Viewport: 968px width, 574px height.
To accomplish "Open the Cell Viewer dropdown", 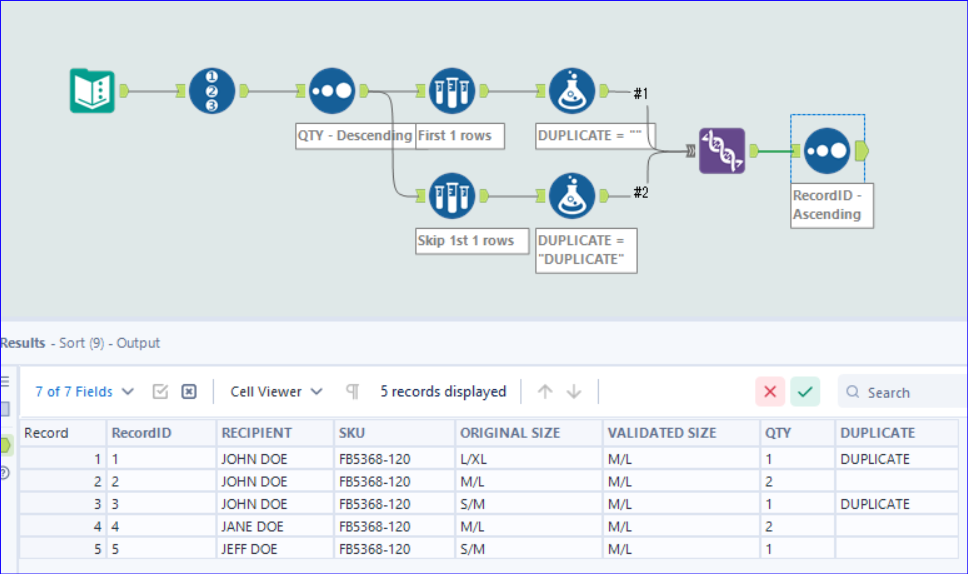I will [276, 391].
